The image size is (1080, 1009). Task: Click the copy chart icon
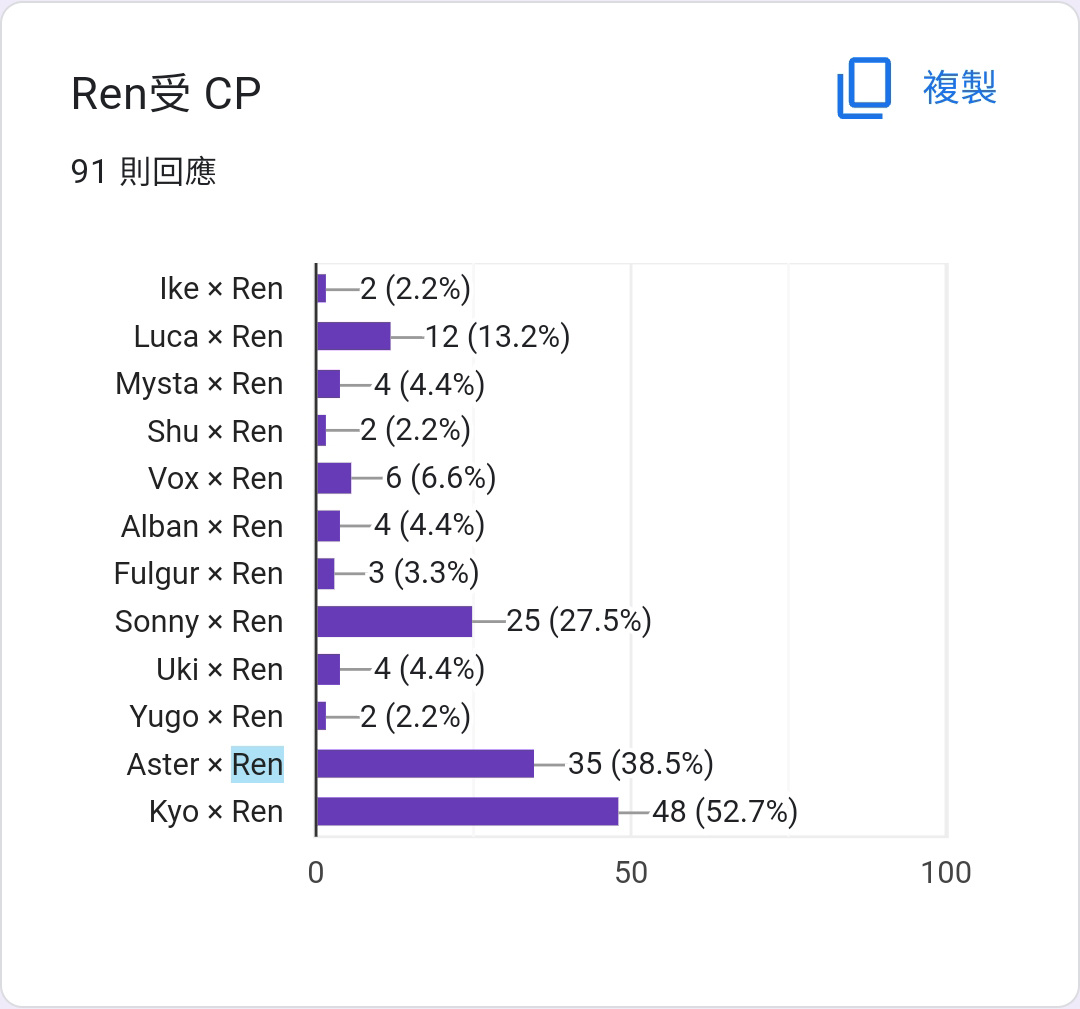click(864, 88)
